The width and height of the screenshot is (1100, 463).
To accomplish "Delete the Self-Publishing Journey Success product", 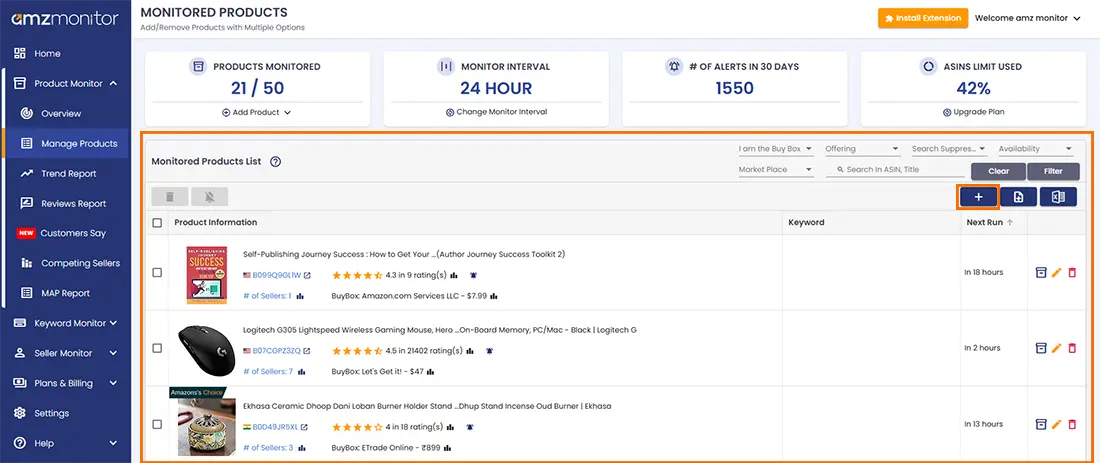I will [x=1072, y=272].
